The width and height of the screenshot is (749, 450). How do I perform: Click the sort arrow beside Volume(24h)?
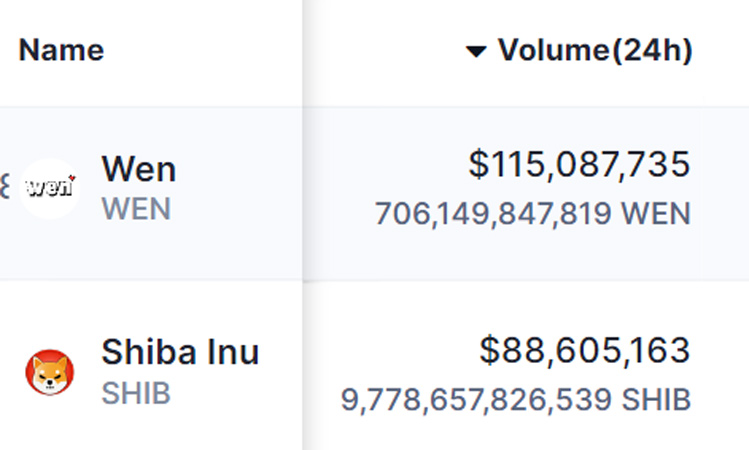point(476,51)
